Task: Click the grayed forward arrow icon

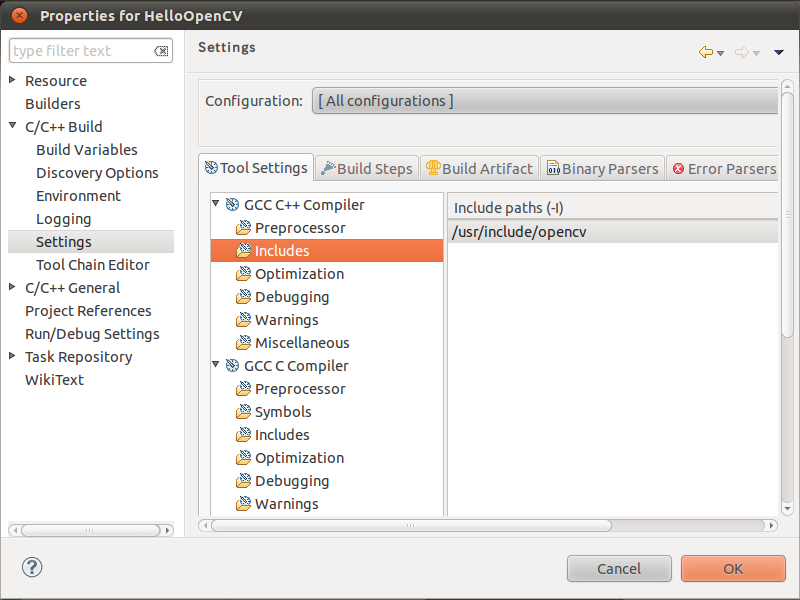Action: (741, 52)
